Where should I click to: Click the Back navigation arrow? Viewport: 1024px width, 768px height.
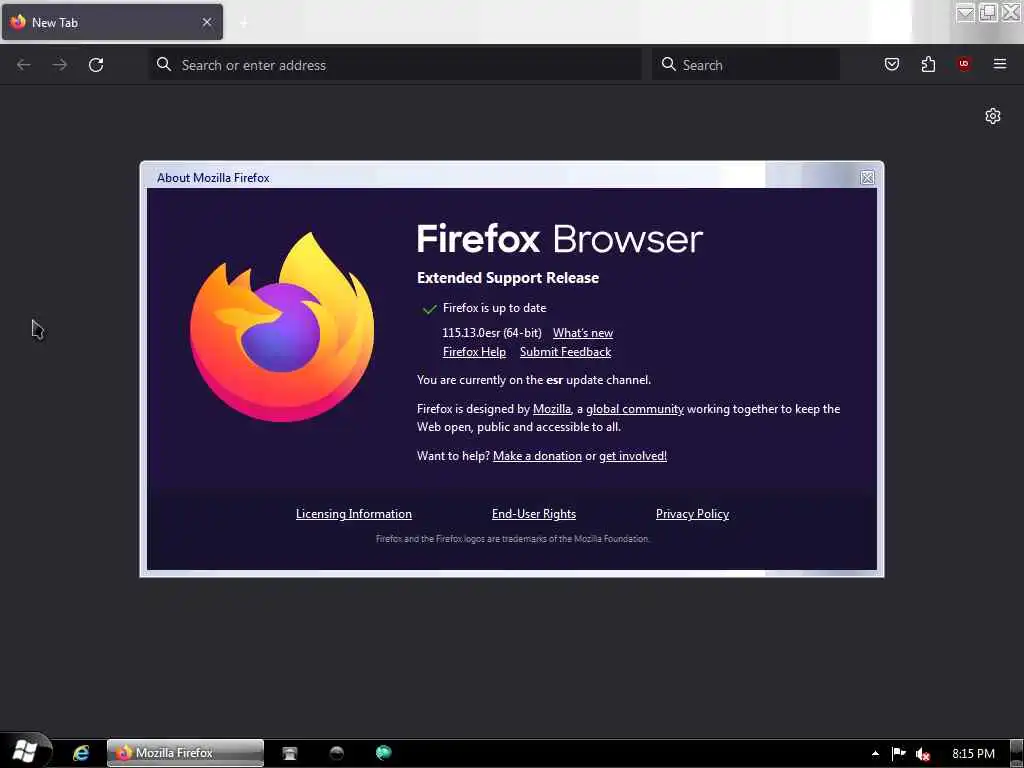[24, 65]
